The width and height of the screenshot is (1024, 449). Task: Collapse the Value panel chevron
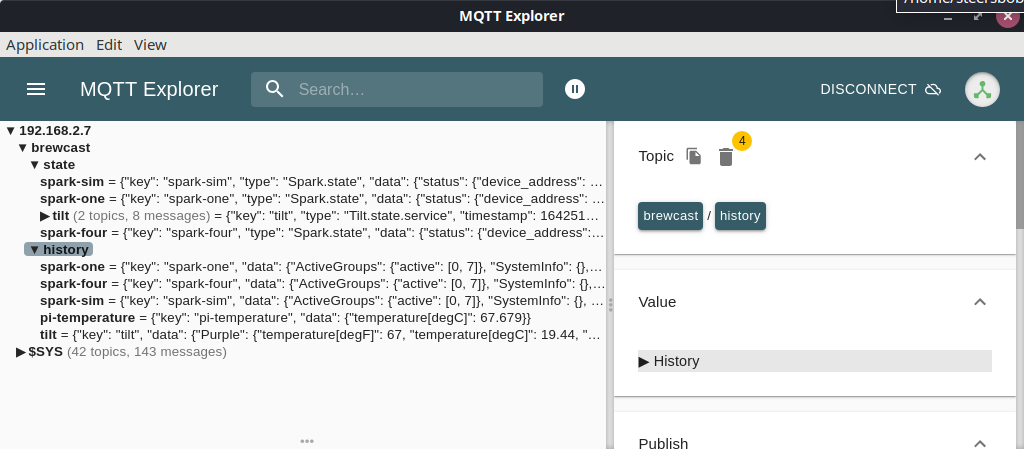(x=980, y=302)
